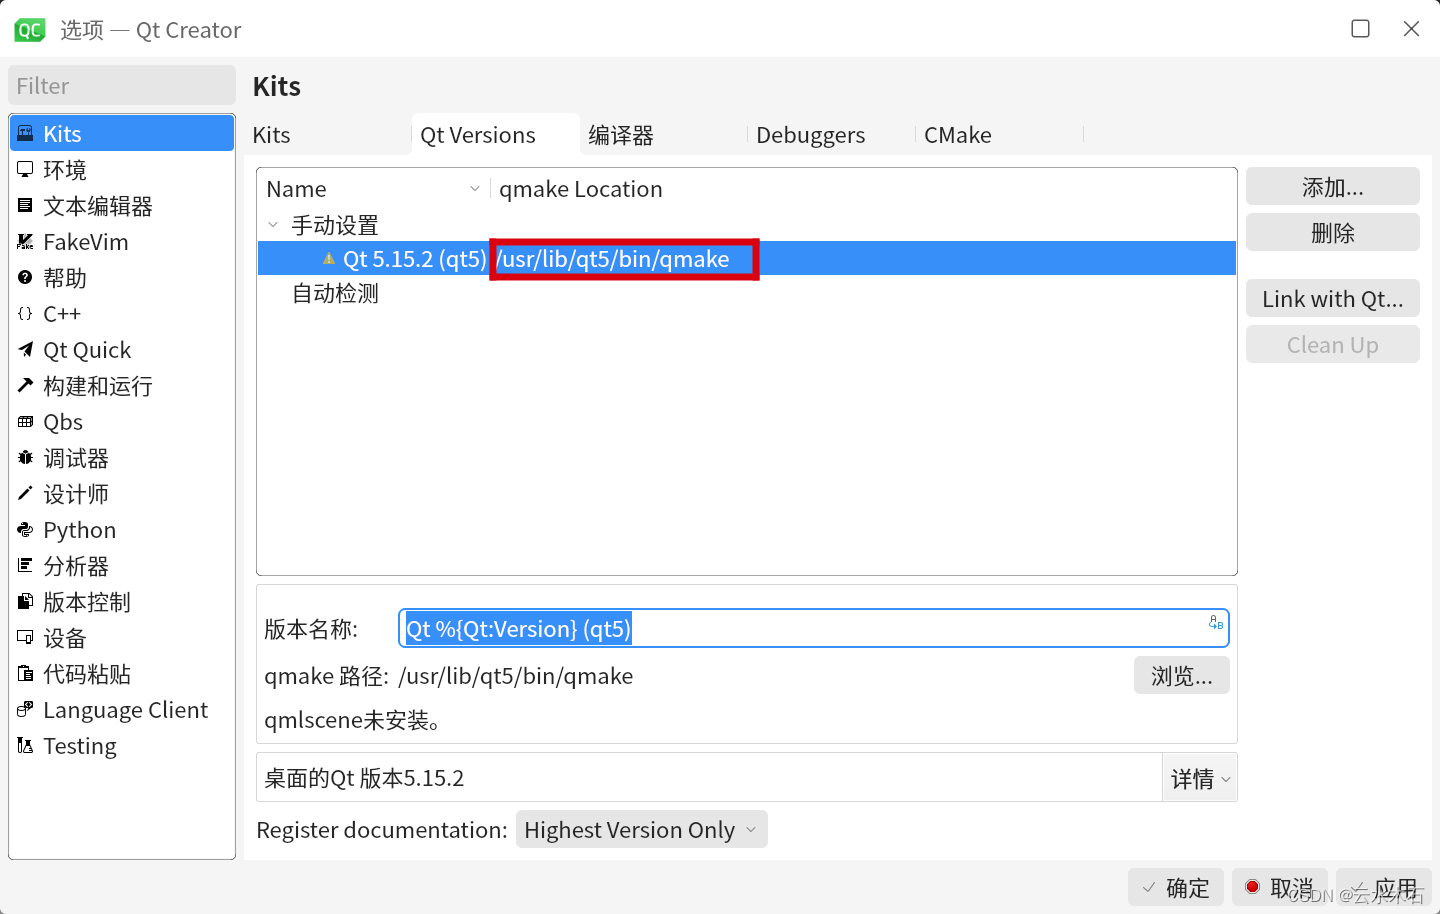Select 文本编辑器 in the sidebar list
The image size is (1440, 914).
click(122, 206)
